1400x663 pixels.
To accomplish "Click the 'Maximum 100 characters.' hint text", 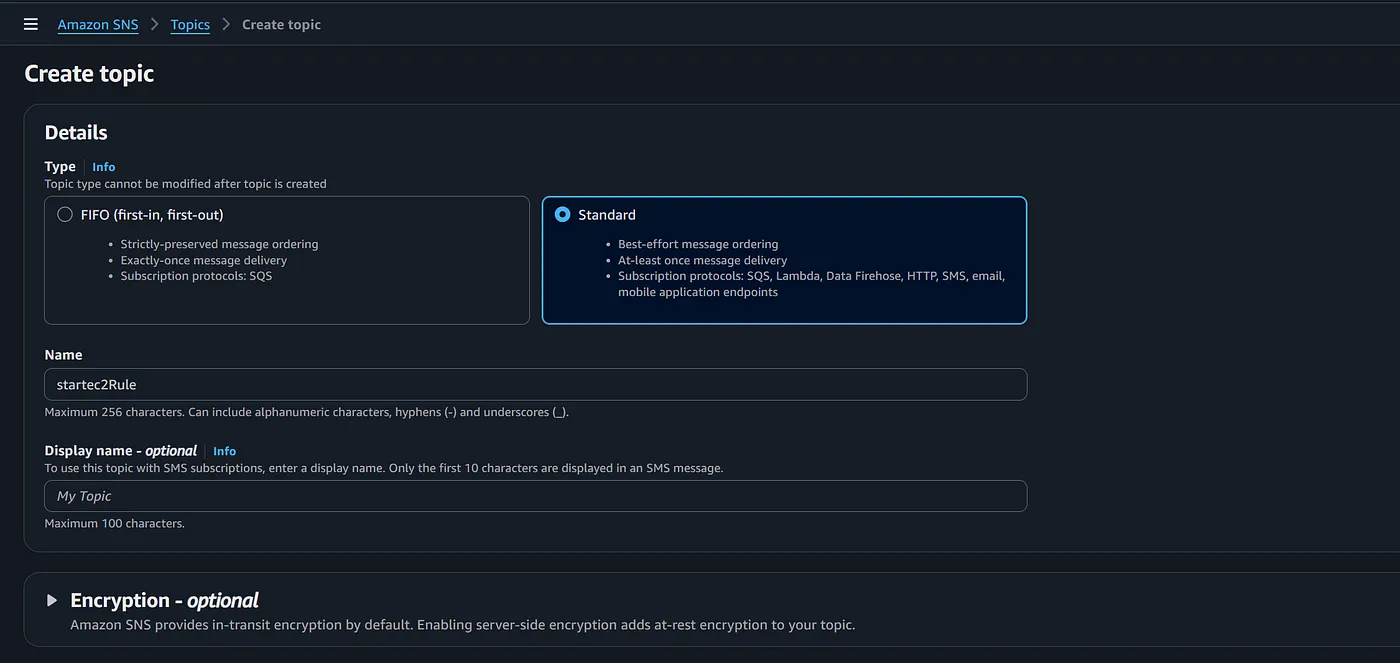I will pyautogui.click(x=115, y=523).
